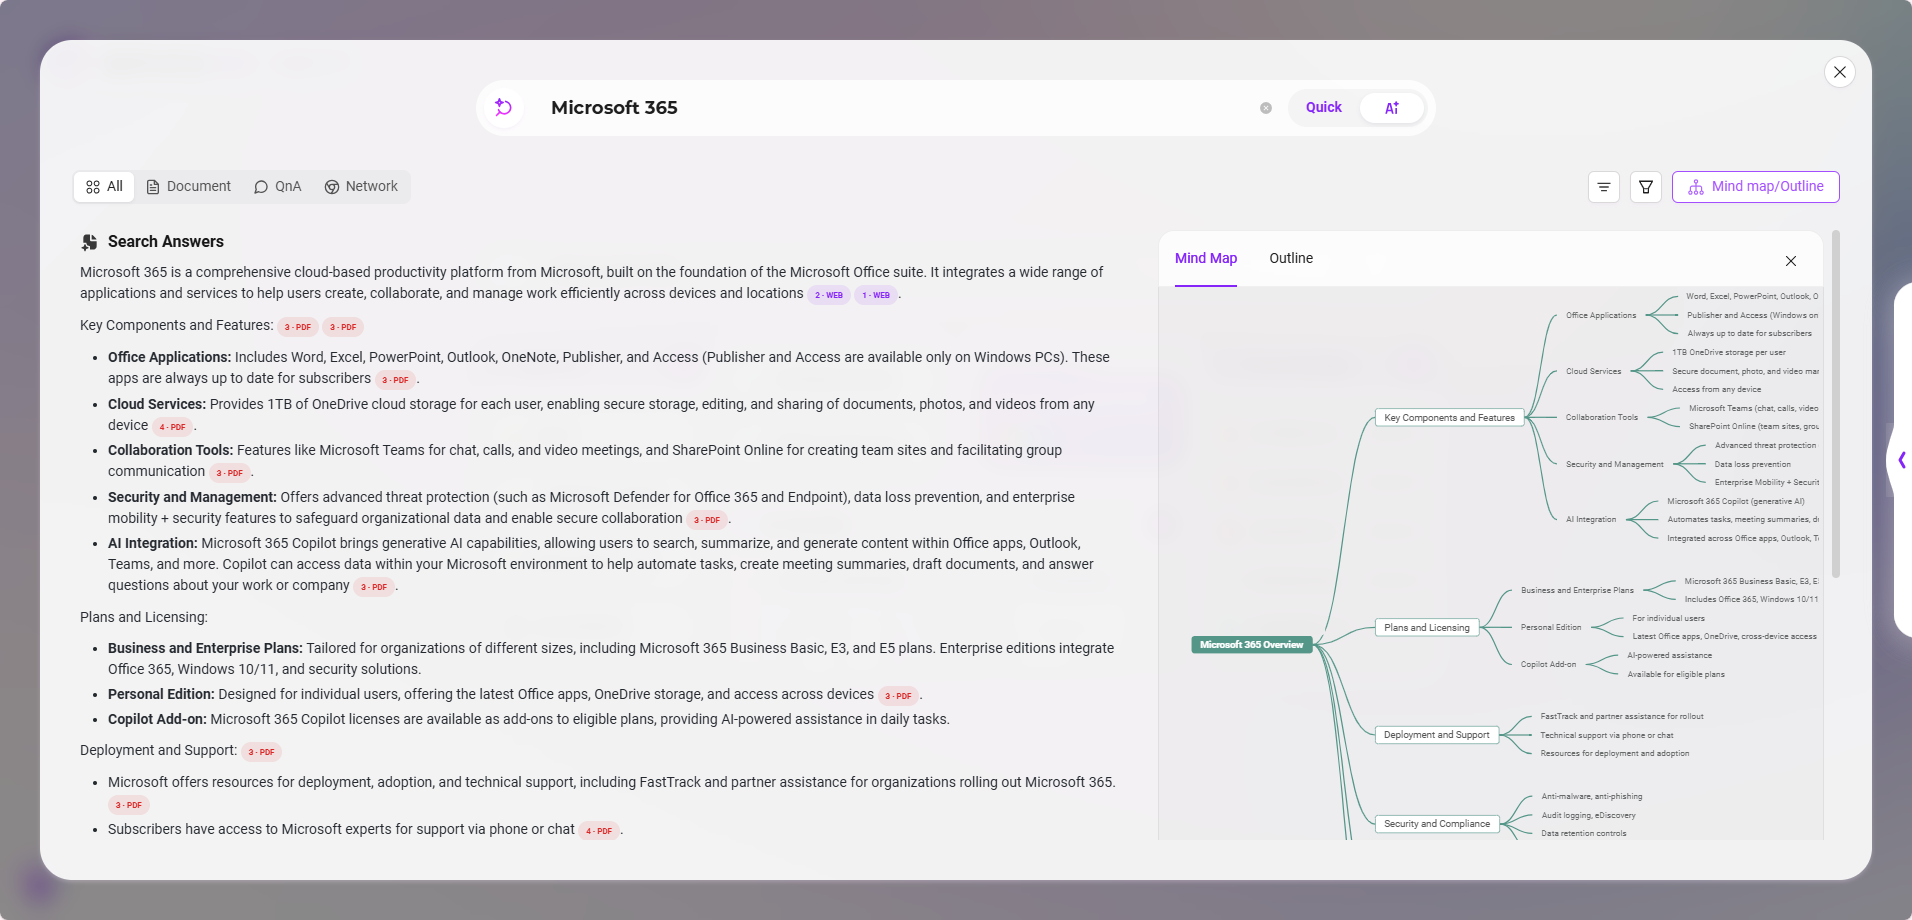Open PDF citation after Office Applications bullet

coord(395,380)
